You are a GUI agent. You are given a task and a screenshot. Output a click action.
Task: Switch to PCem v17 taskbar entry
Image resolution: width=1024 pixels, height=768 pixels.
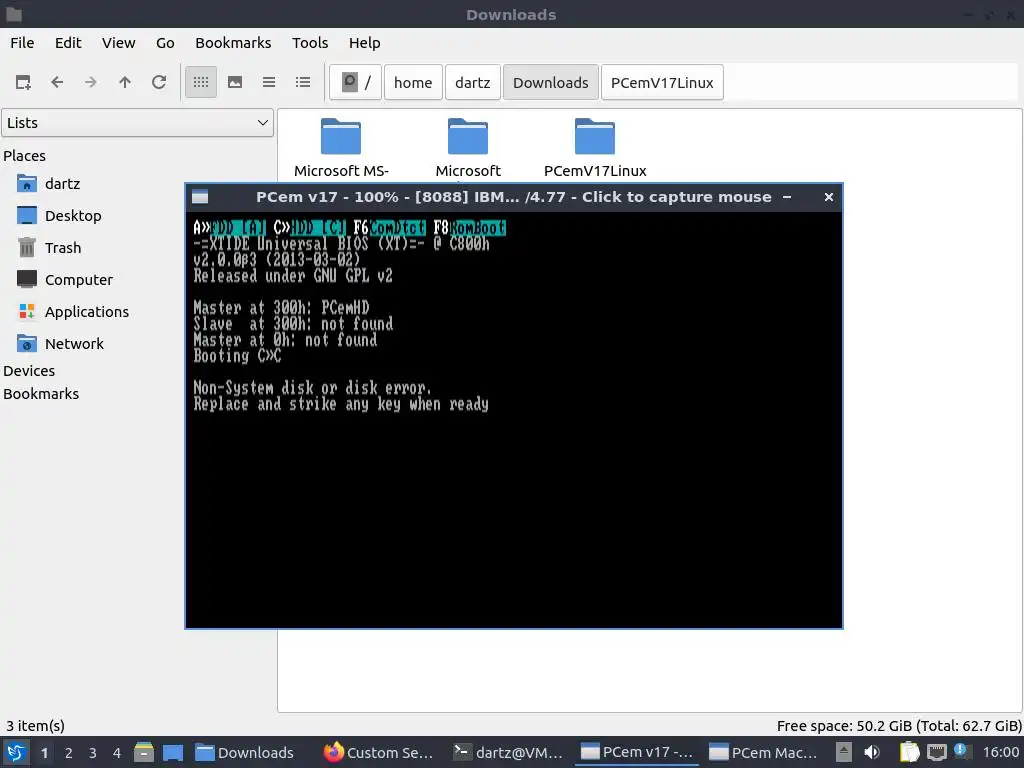click(637, 752)
